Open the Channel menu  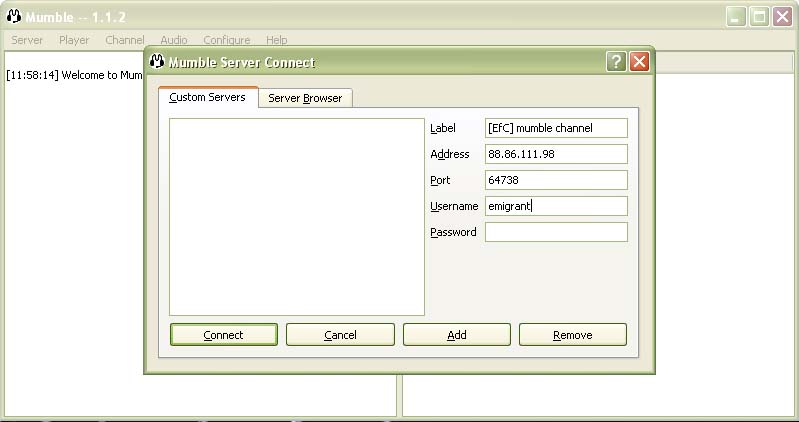tap(125, 40)
